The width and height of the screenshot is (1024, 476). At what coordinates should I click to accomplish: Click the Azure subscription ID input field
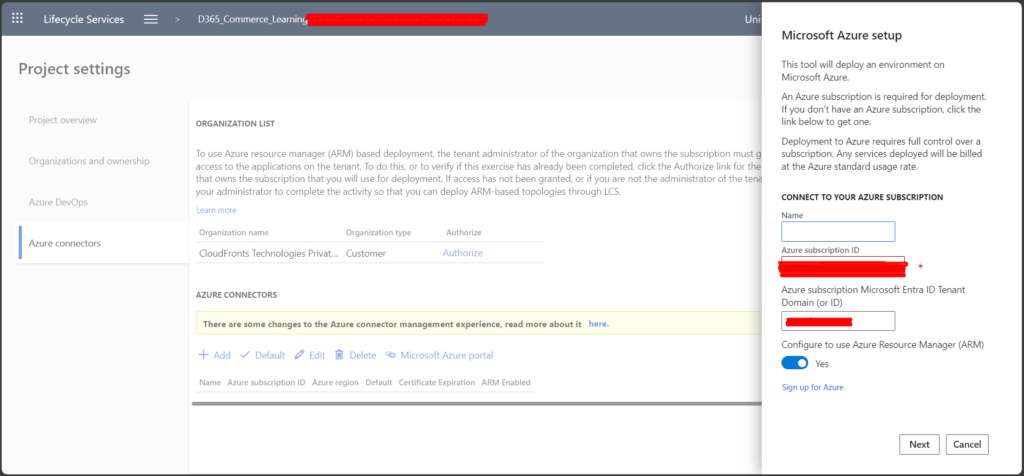coord(843,266)
